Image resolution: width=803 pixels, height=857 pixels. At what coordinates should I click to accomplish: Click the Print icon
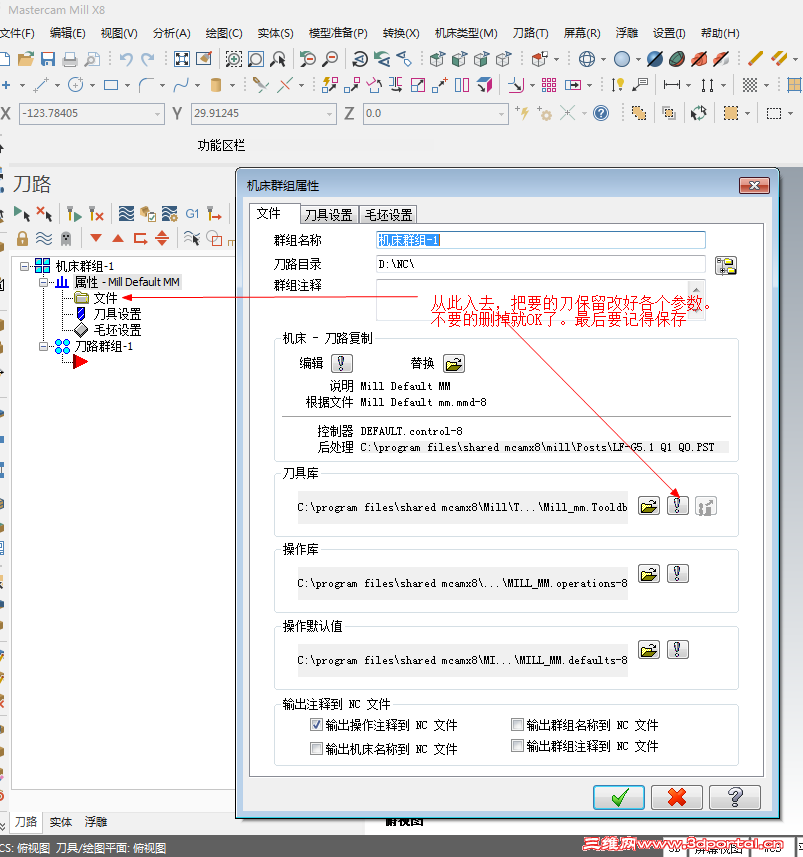click(70, 58)
